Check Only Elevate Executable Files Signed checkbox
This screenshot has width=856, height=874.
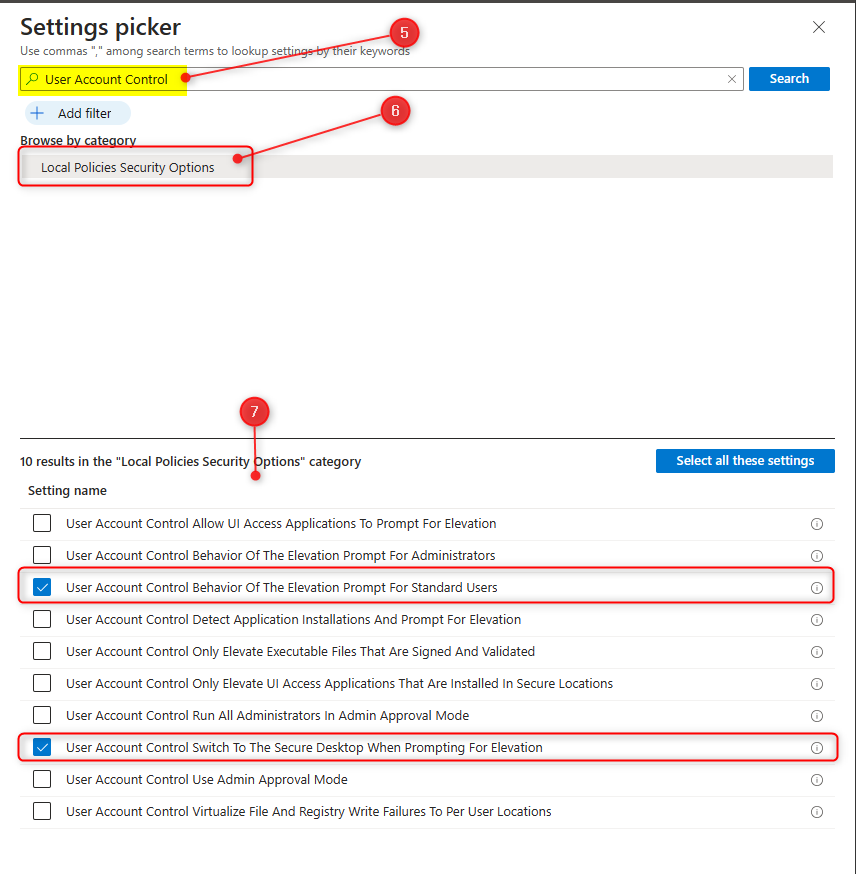[42, 651]
